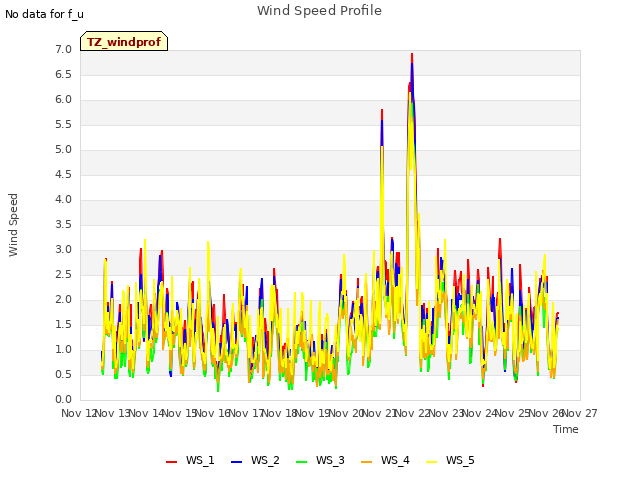
Task: Click the 5.0 y-axis tick label
Action: pos(63,150)
